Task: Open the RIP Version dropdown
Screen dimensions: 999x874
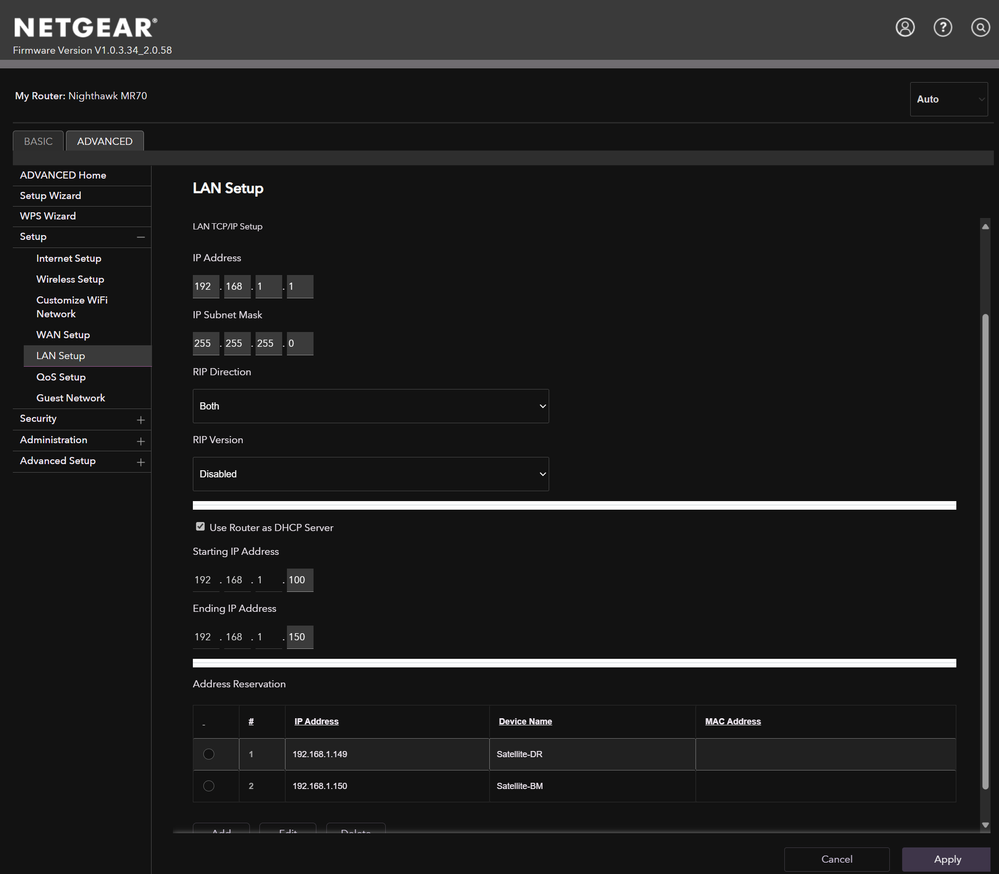Action: (x=370, y=474)
